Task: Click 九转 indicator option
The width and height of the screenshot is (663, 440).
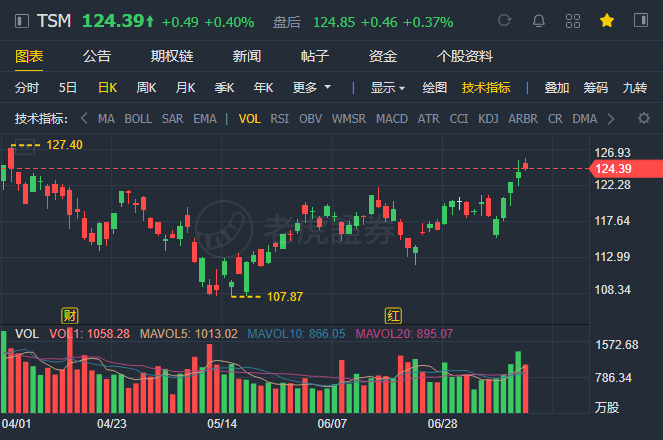Action: point(635,88)
